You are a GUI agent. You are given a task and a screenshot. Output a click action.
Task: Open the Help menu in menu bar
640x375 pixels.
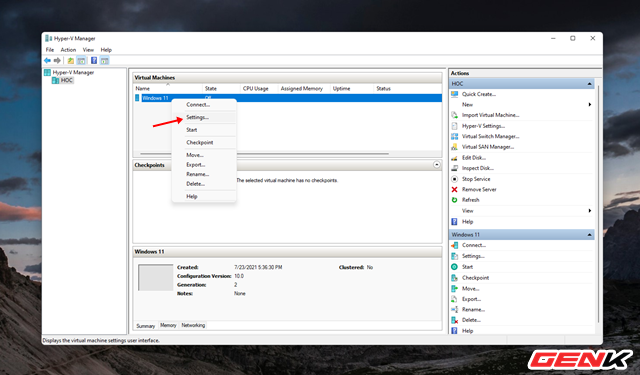tap(106, 50)
